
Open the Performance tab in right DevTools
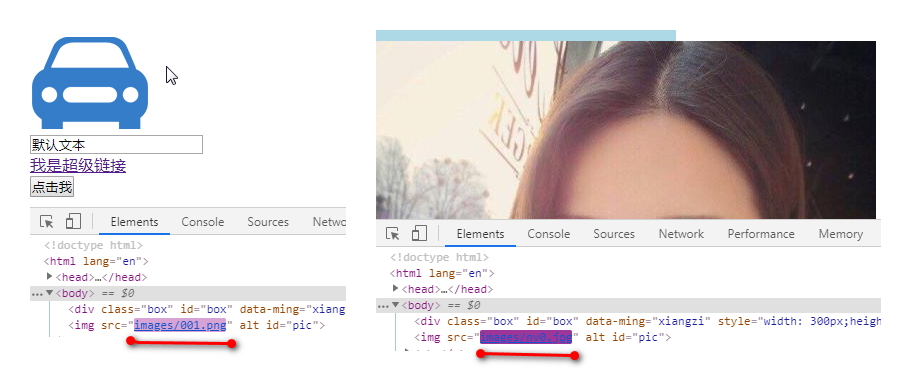coord(761,234)
